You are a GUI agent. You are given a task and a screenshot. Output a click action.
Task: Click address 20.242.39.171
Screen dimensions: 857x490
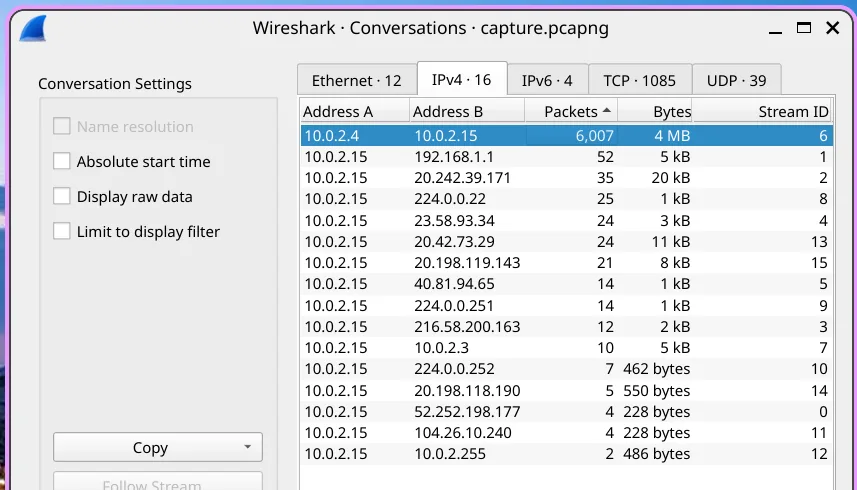[x=462, y=178]
